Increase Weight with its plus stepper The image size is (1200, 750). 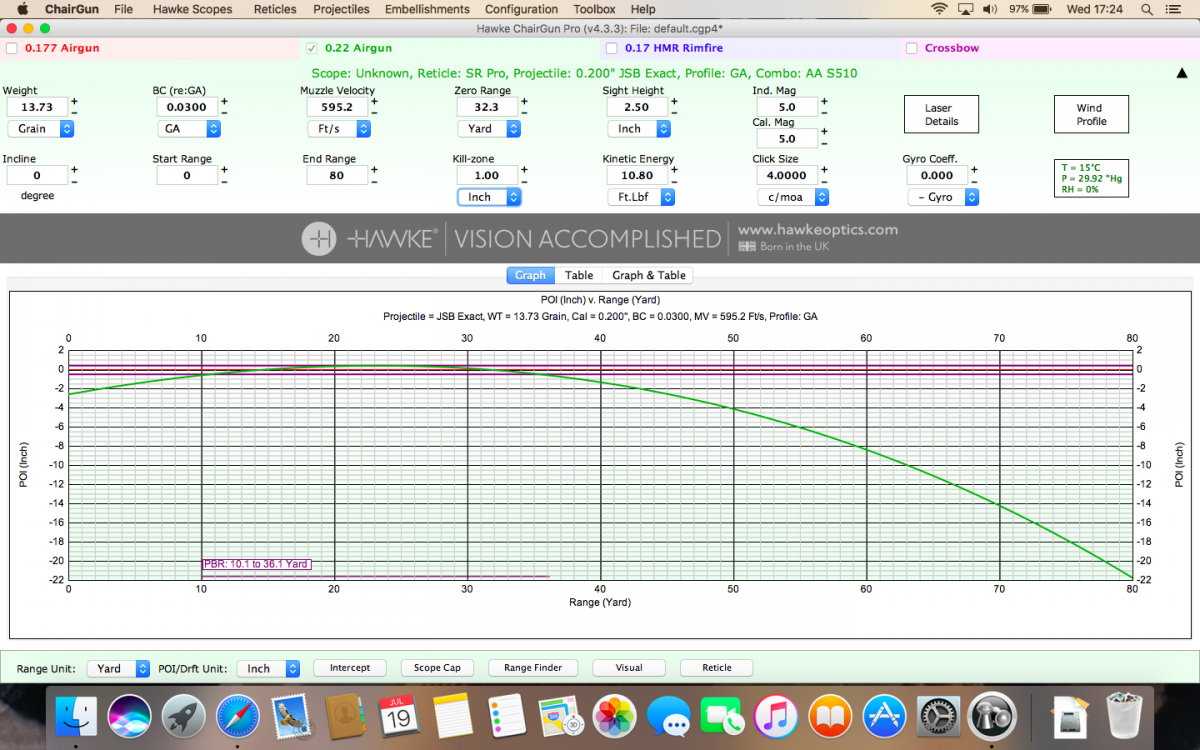pos(74,101)
